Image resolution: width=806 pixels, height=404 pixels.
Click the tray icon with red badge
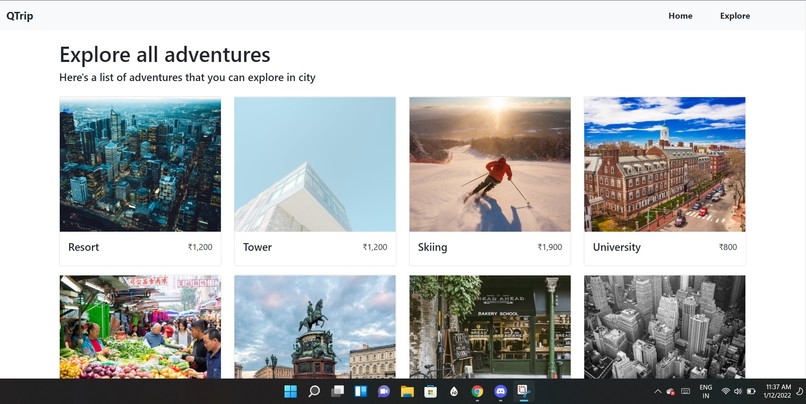pyautogui.click(x=670, y=392)
